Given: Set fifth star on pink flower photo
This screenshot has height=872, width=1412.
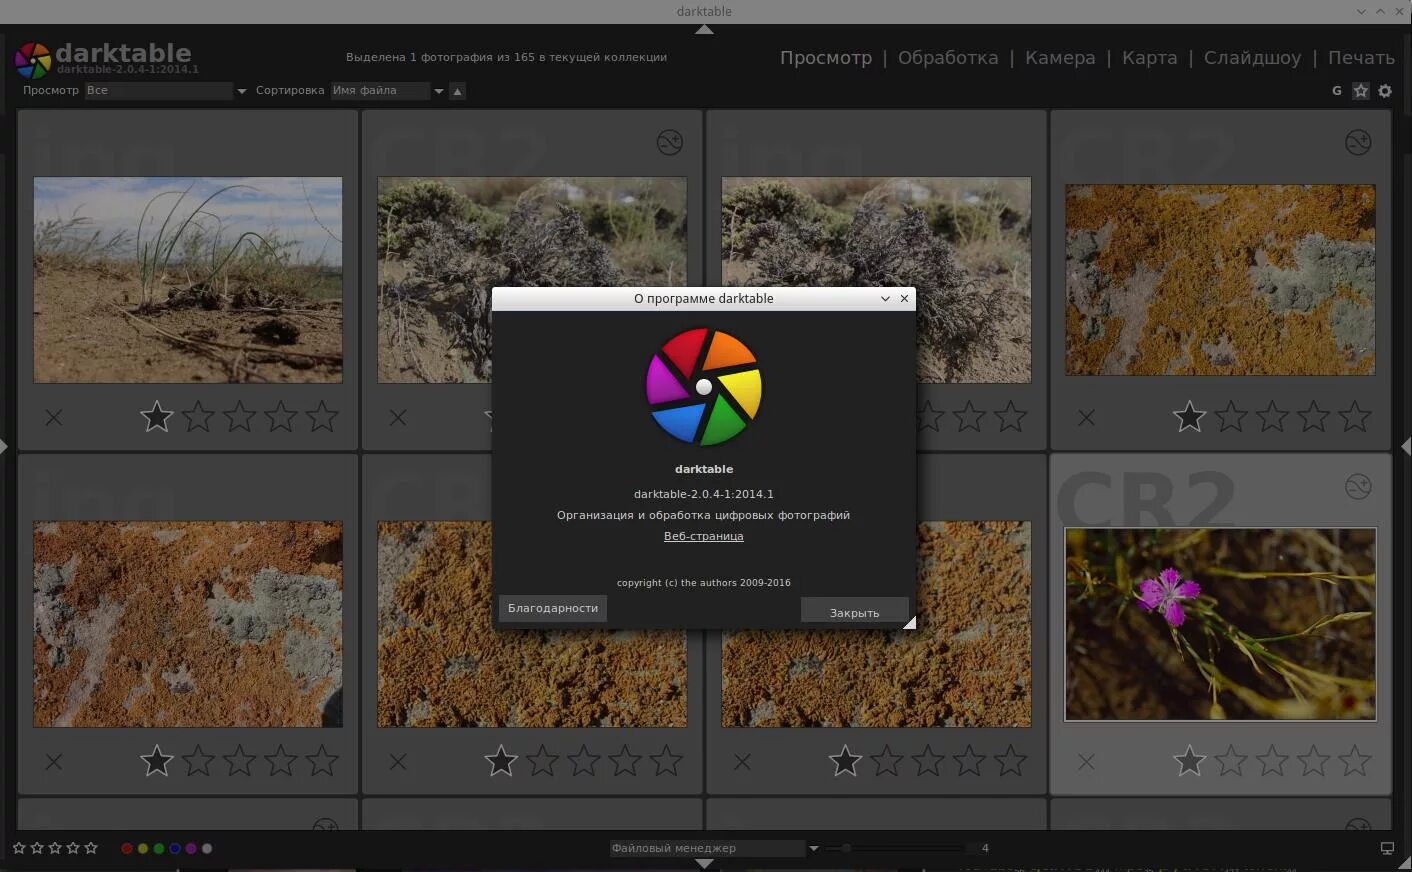Looking at the screenshot, I should coord(1355,761).
